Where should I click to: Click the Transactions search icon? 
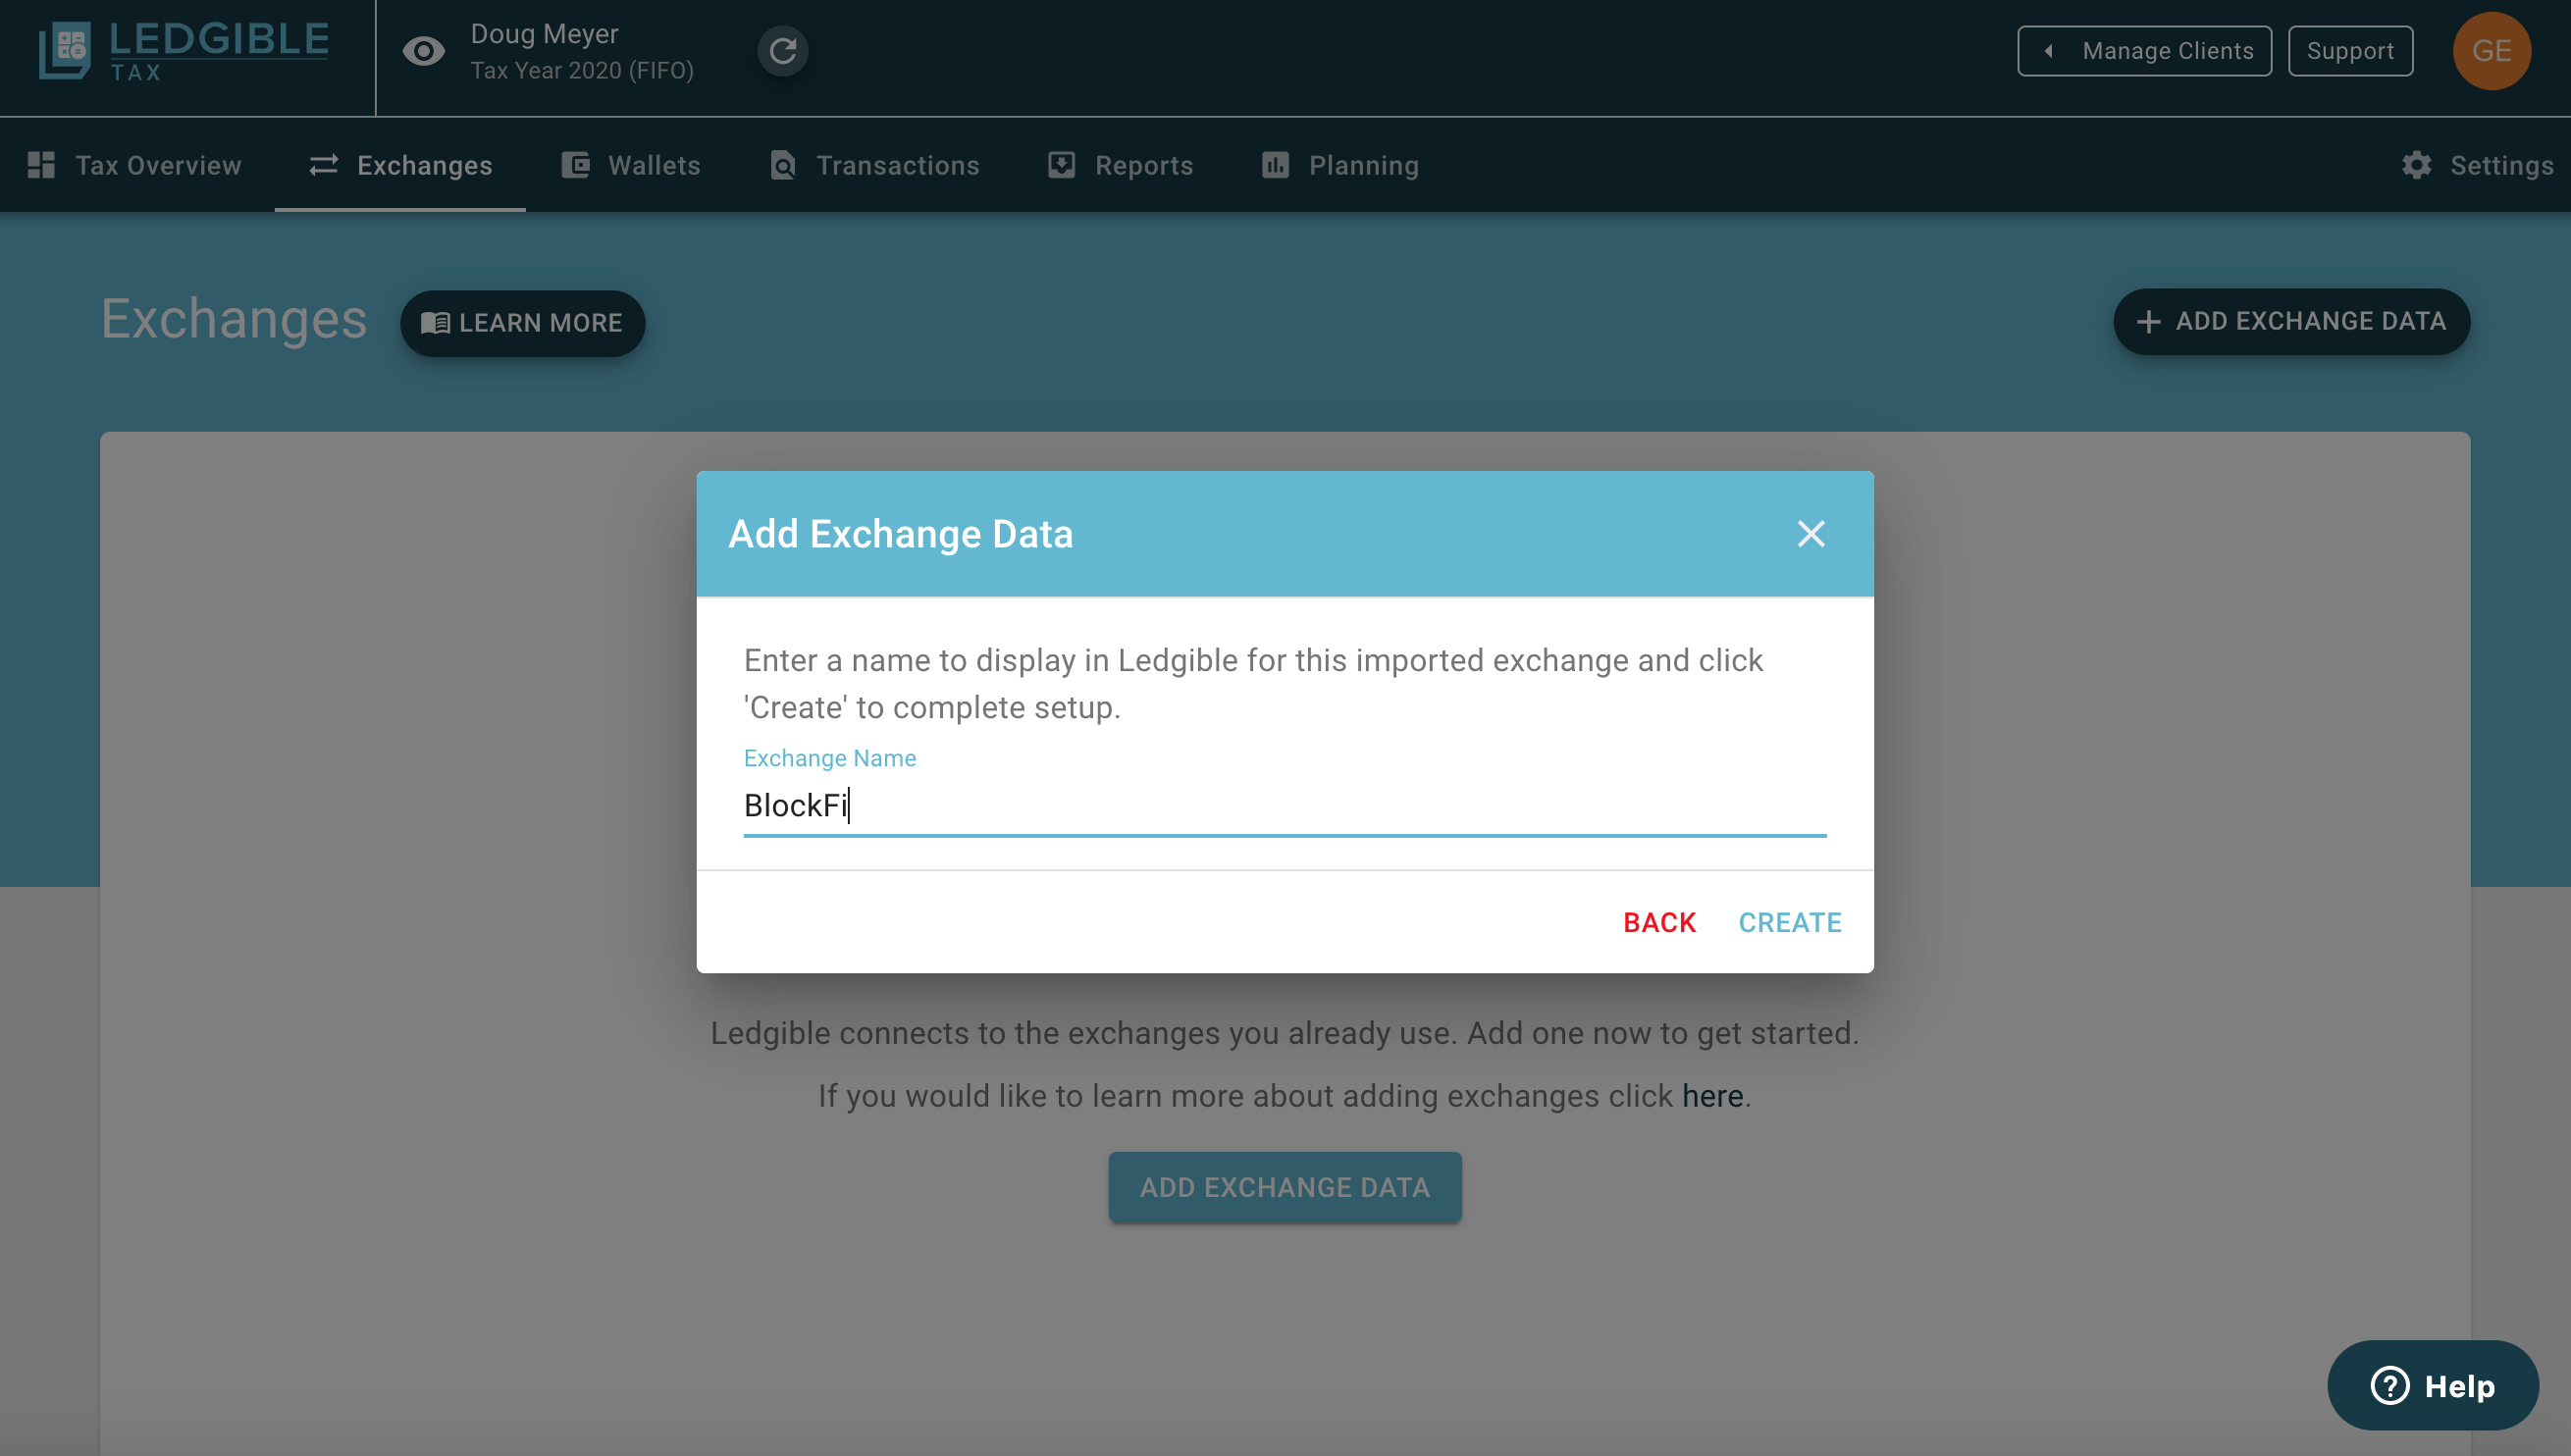point(783,165)
